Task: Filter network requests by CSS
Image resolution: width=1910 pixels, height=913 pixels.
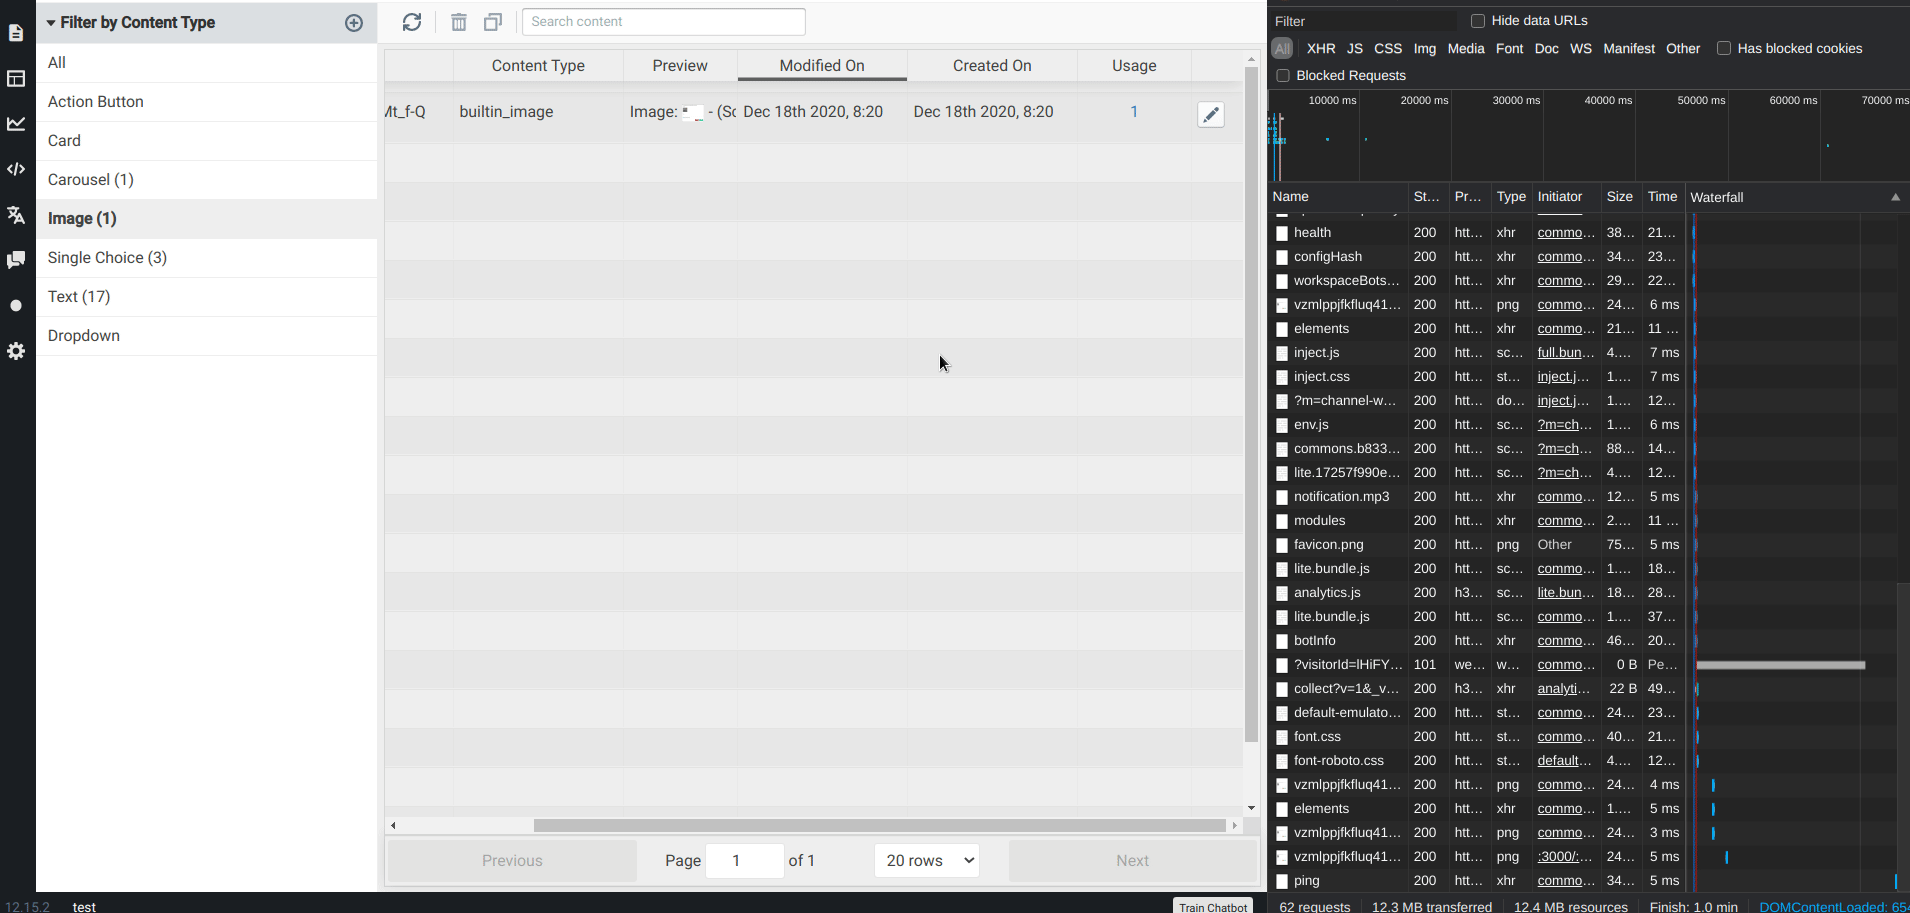Action: click(x=1388, y=48)
